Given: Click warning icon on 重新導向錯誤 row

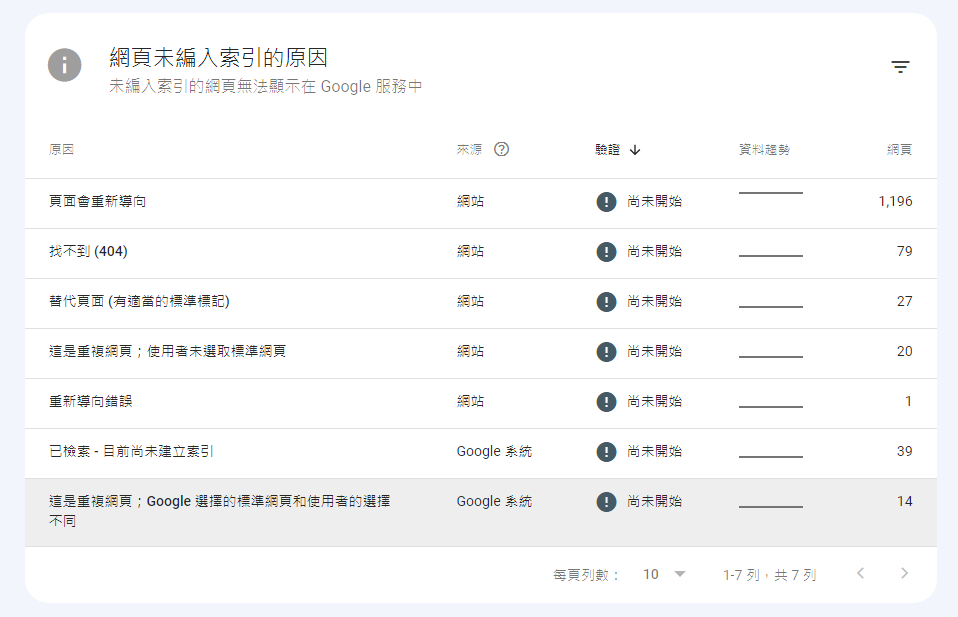Looking at the screenshot, I should 606,402.
